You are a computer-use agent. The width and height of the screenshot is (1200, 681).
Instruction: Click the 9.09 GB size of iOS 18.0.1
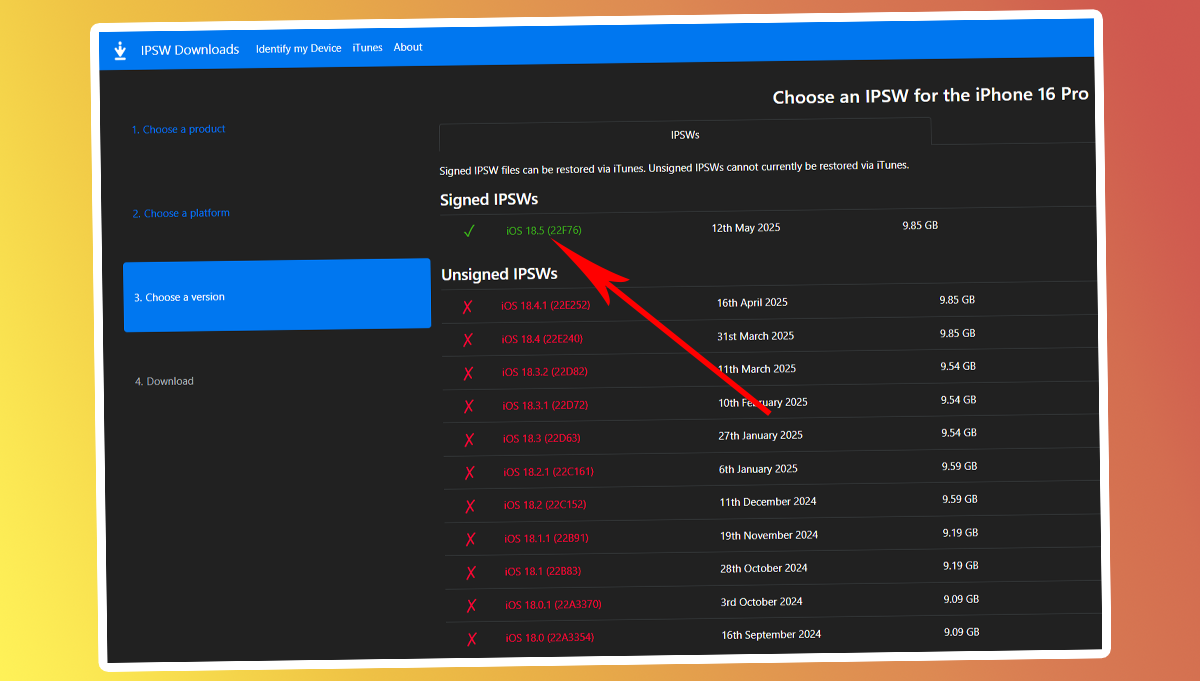961,599
